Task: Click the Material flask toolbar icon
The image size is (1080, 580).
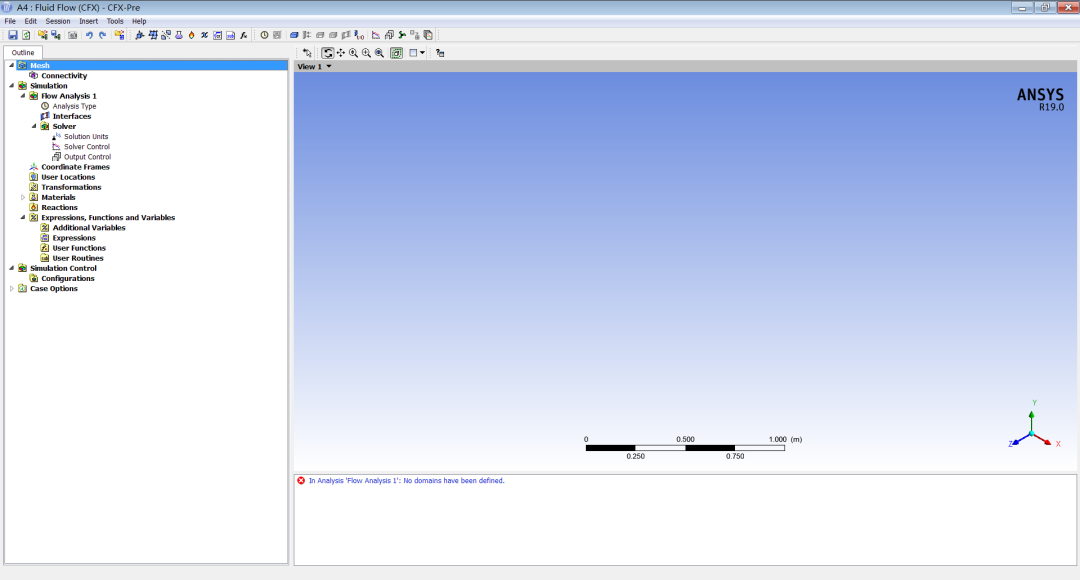Action: (x=179, y=35)
